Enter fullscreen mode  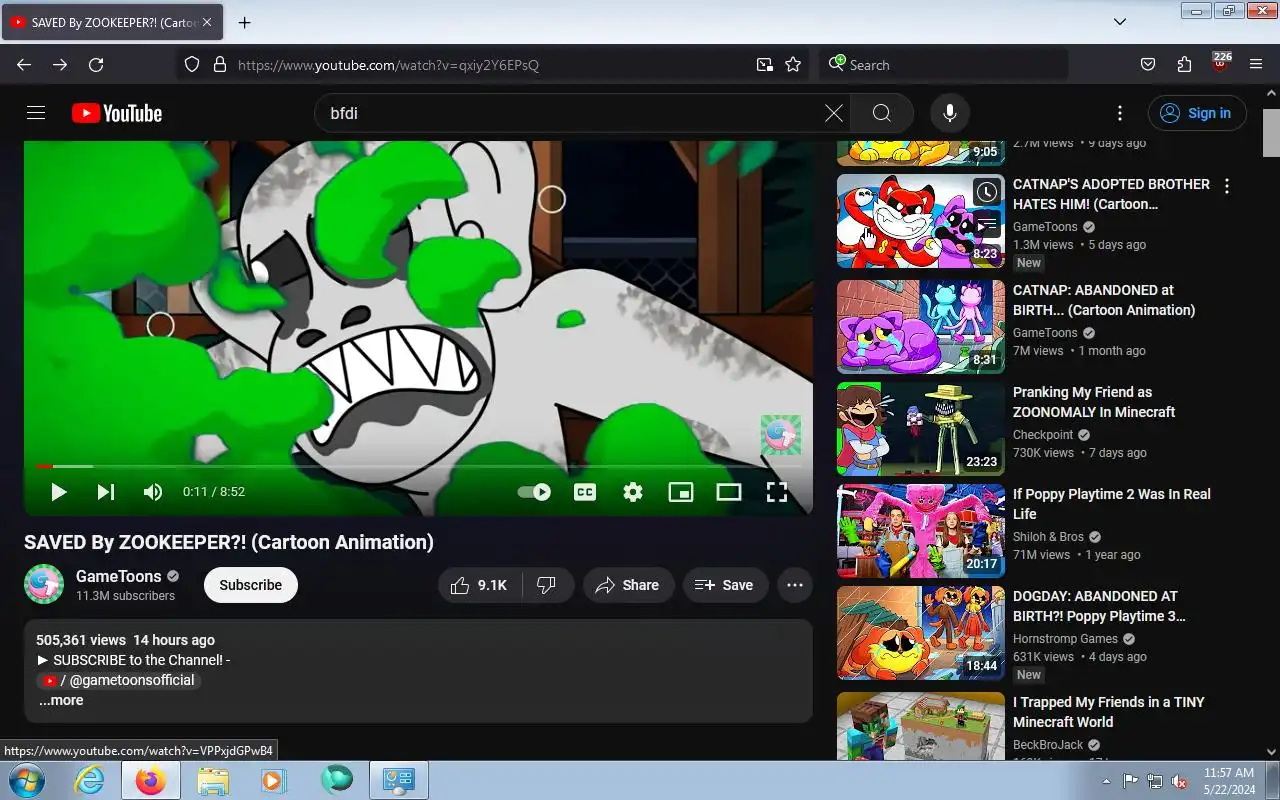(777, 492)
